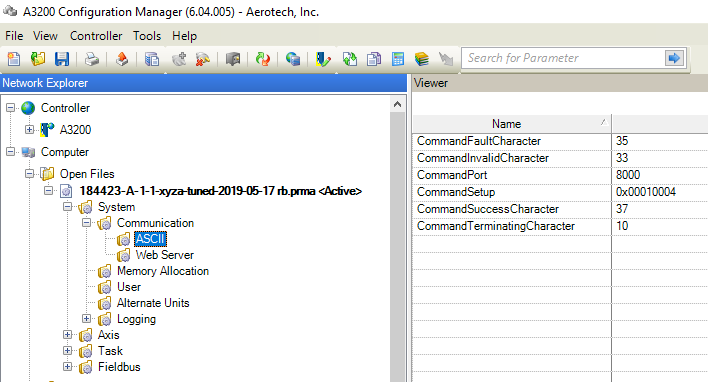Select the CommandSuccessCharacter parameter row
The image size is (708, 382).
click(560, 209)
